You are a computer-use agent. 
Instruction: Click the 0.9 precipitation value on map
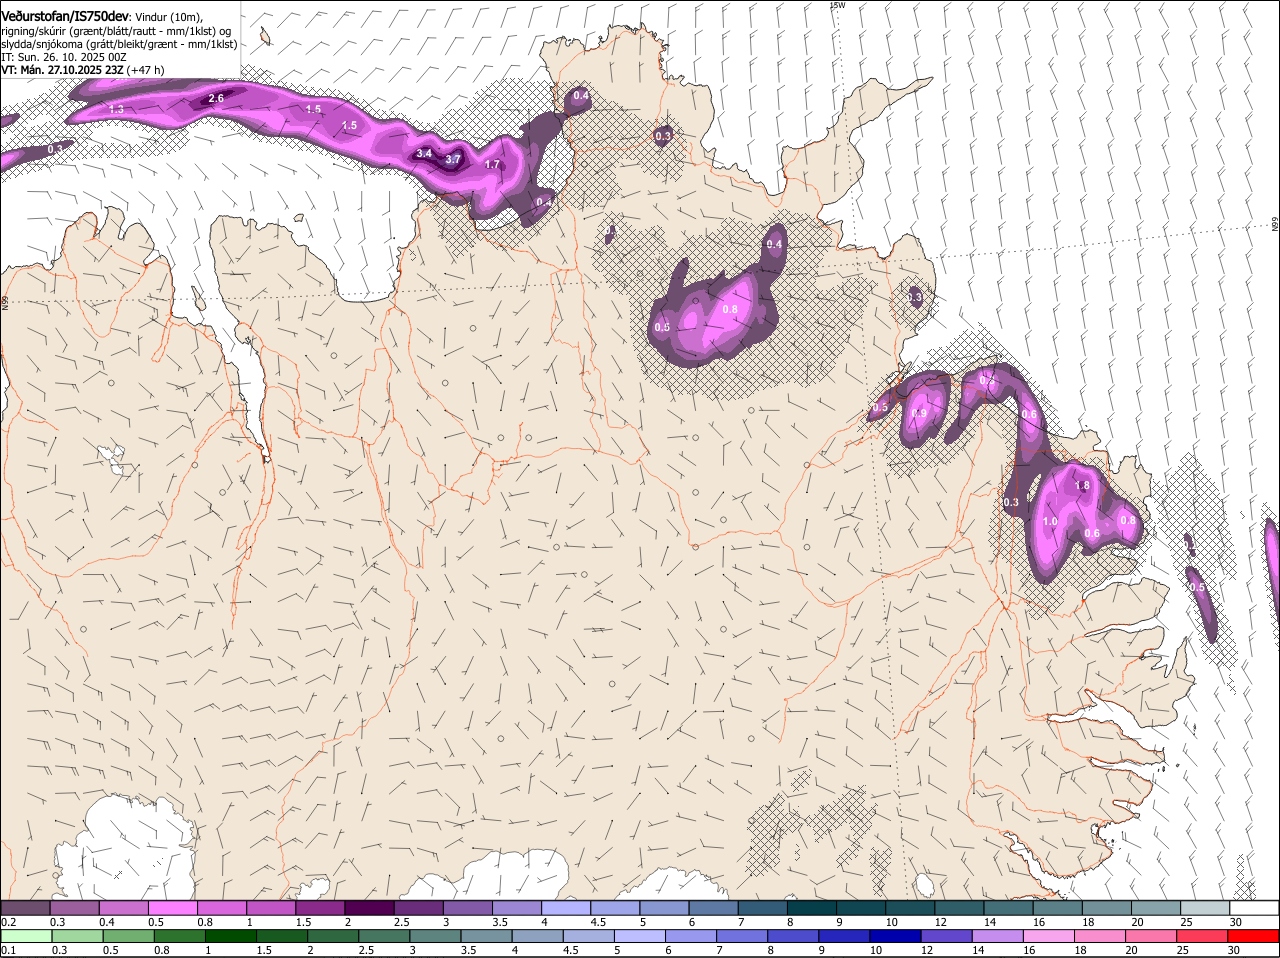click(919, 413)
